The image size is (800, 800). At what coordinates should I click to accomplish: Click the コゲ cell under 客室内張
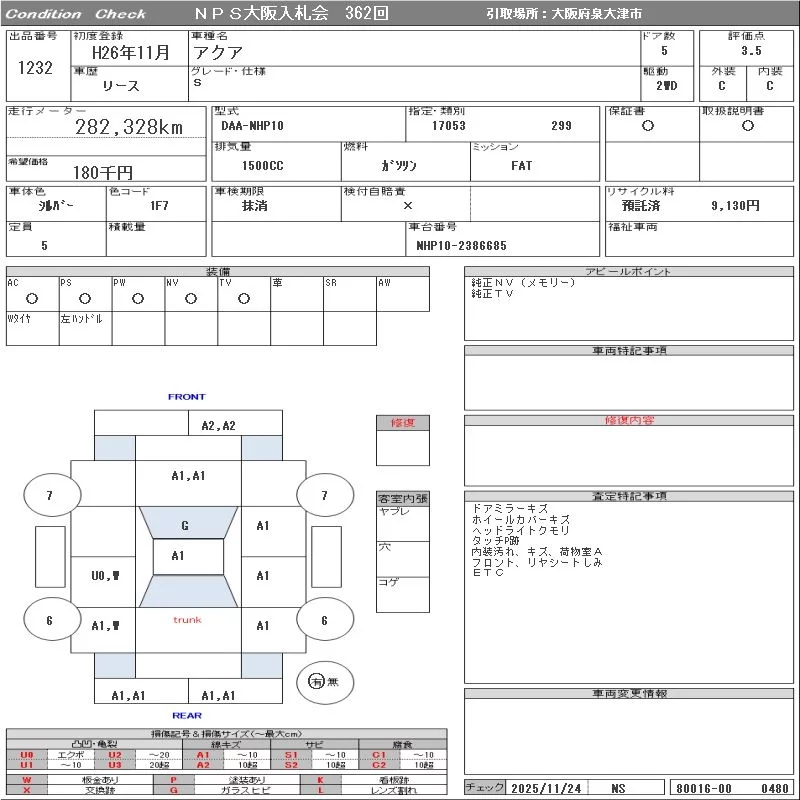pyautogui.click(x=403, y=594)
